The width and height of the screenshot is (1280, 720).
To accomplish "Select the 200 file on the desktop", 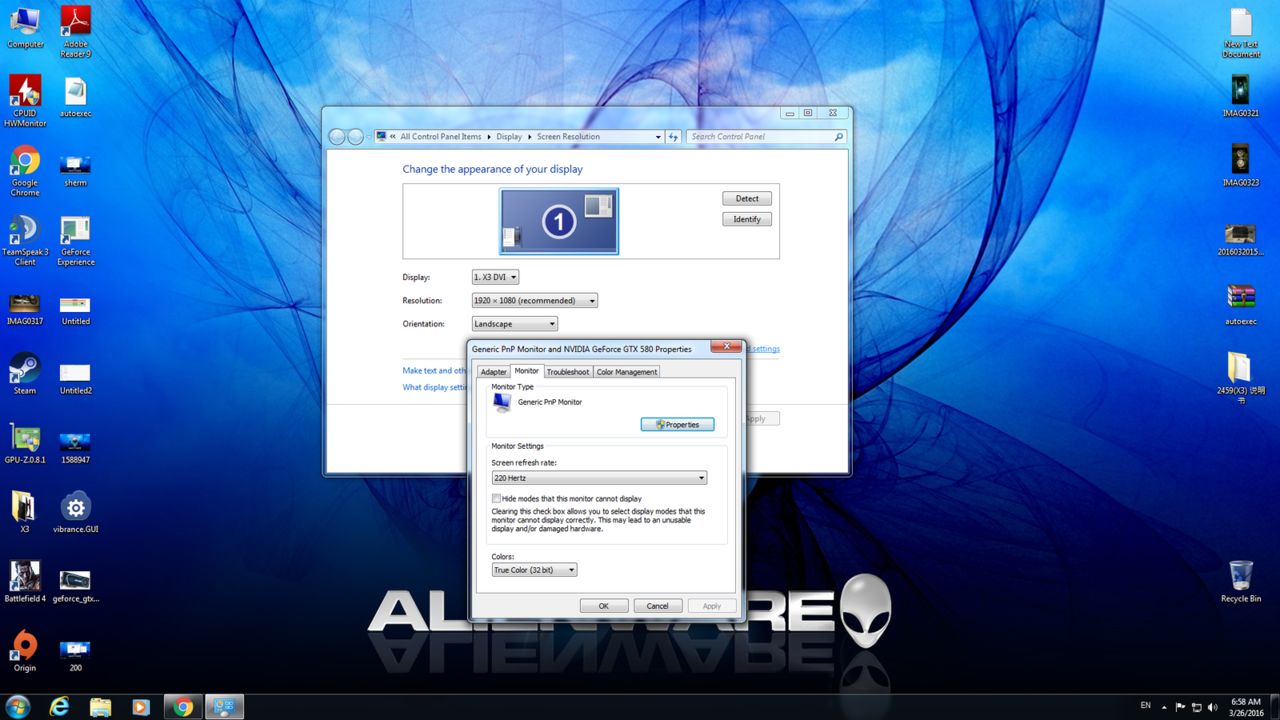I will (76, 656).
